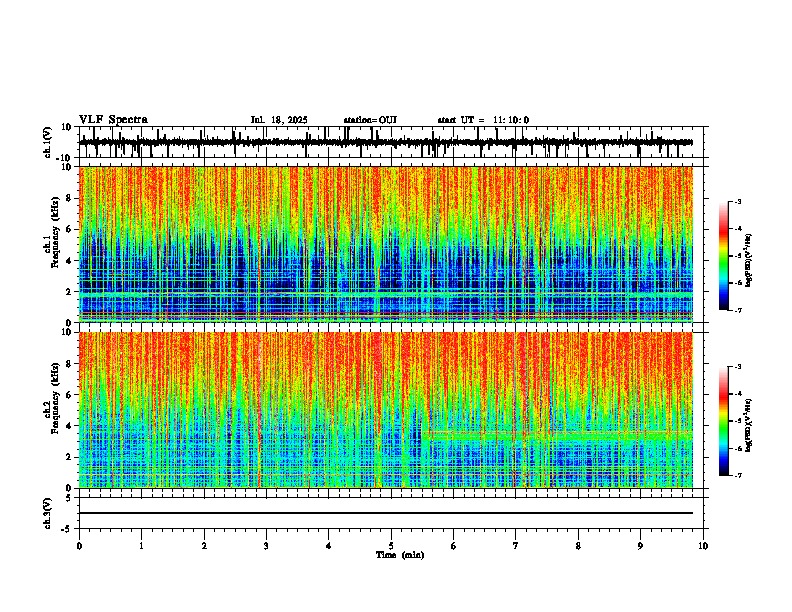Click the "10" tick on the time axis
The image size is (792, 612).
pyautogui.click(x=703, y=546)
